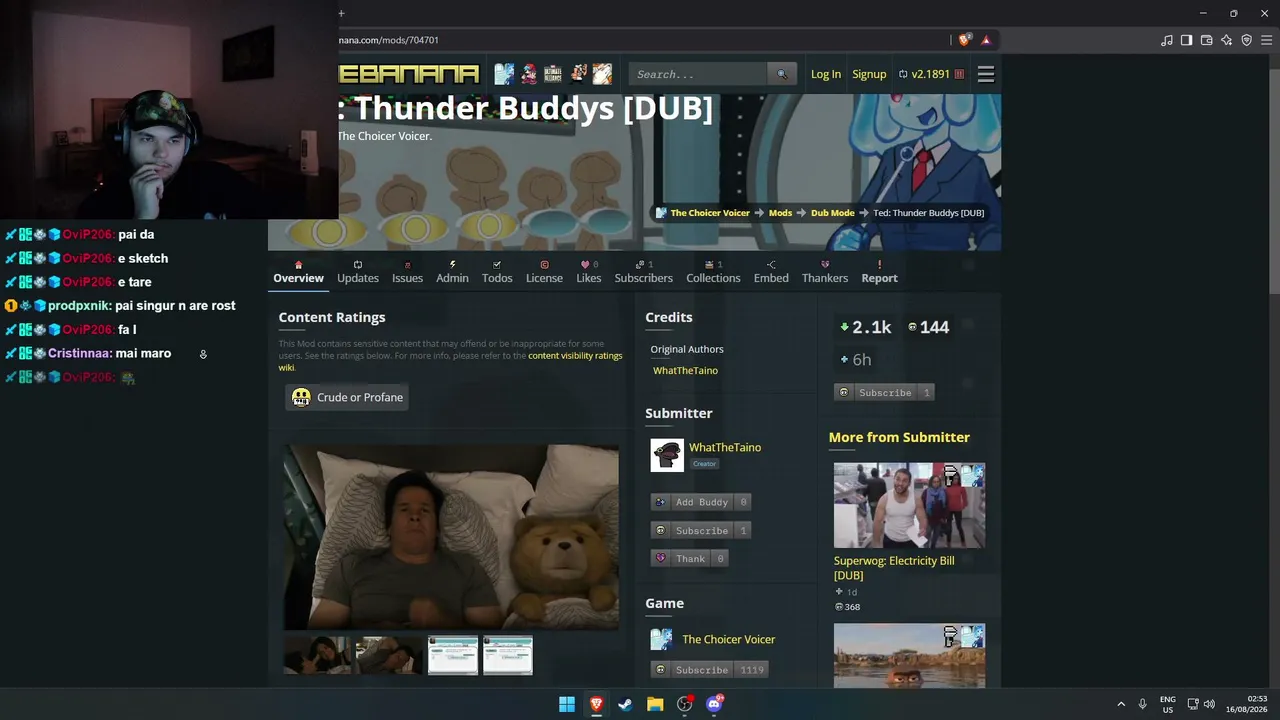Go to the Mods breadcrumb link

[780, 213]
